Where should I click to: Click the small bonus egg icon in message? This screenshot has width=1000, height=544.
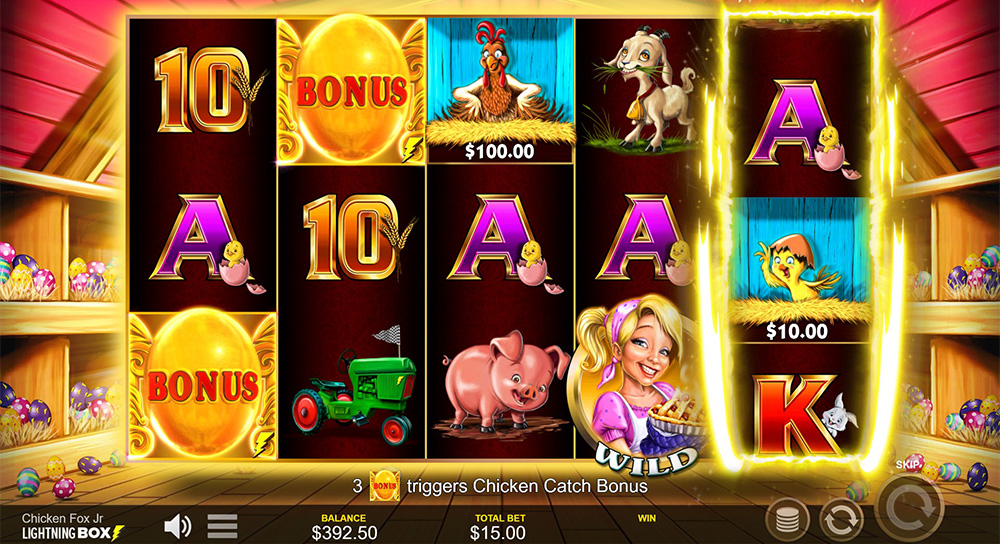(x=385, y=486)
